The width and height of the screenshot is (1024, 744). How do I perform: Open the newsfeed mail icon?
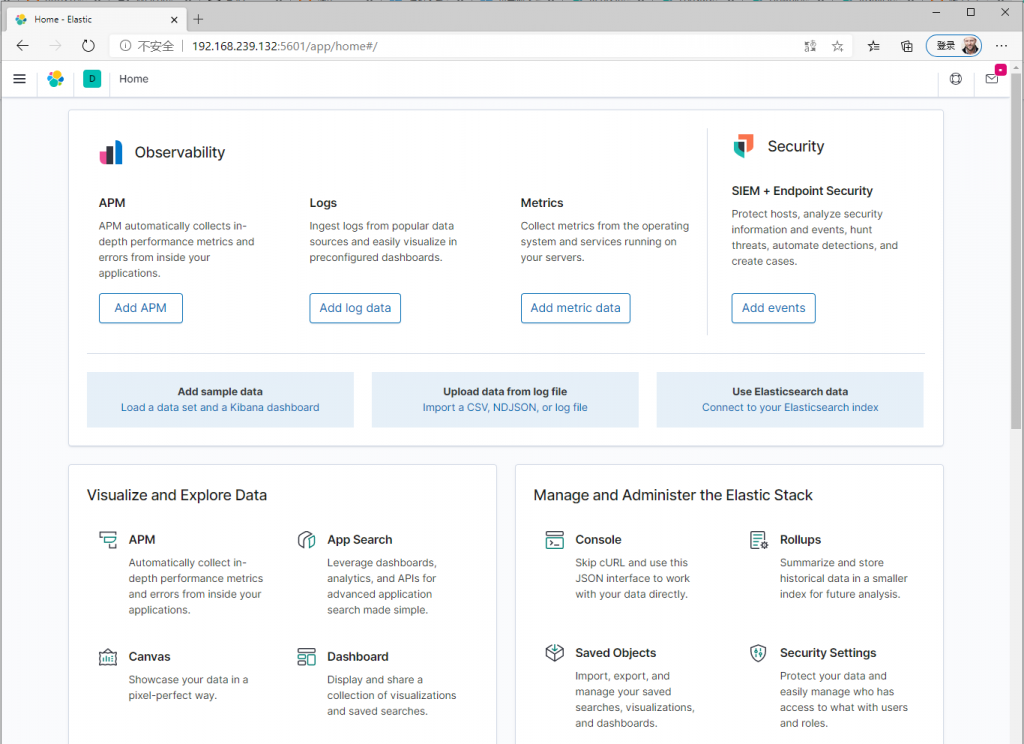point(991,79)
